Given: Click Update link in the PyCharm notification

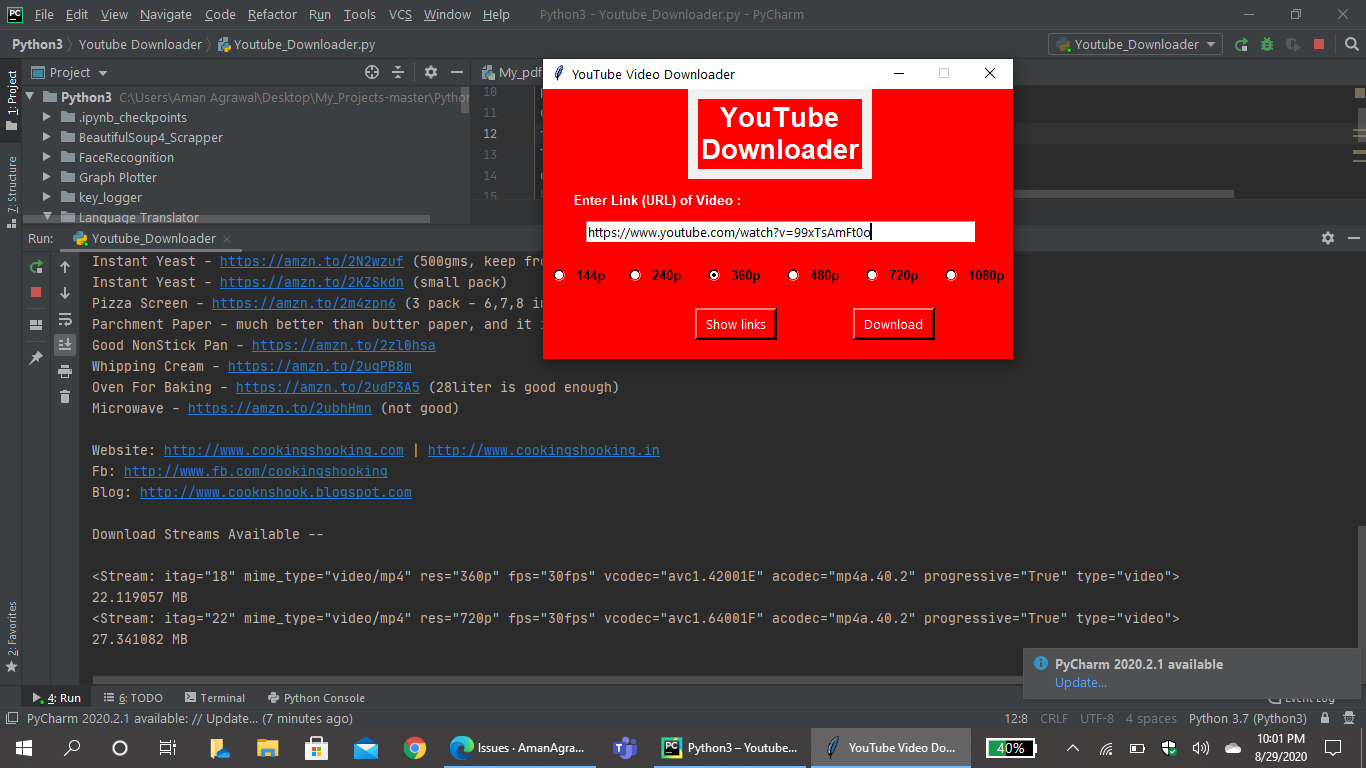Looking at the screenshot, I should point(1080,682).
